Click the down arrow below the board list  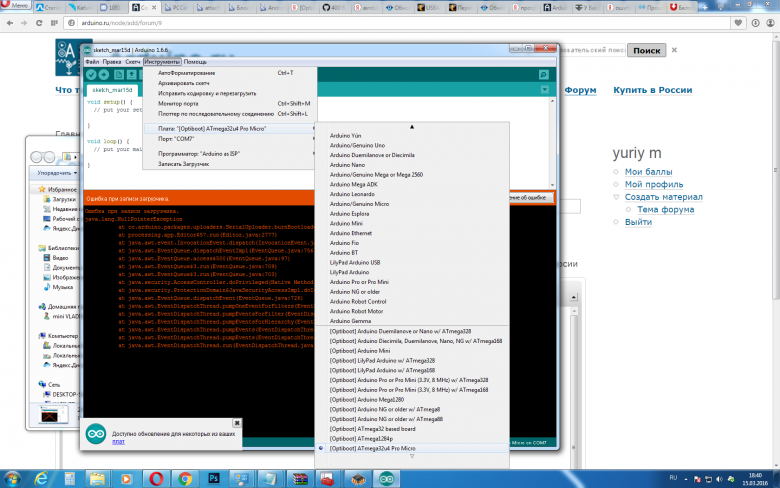[412, 456]
